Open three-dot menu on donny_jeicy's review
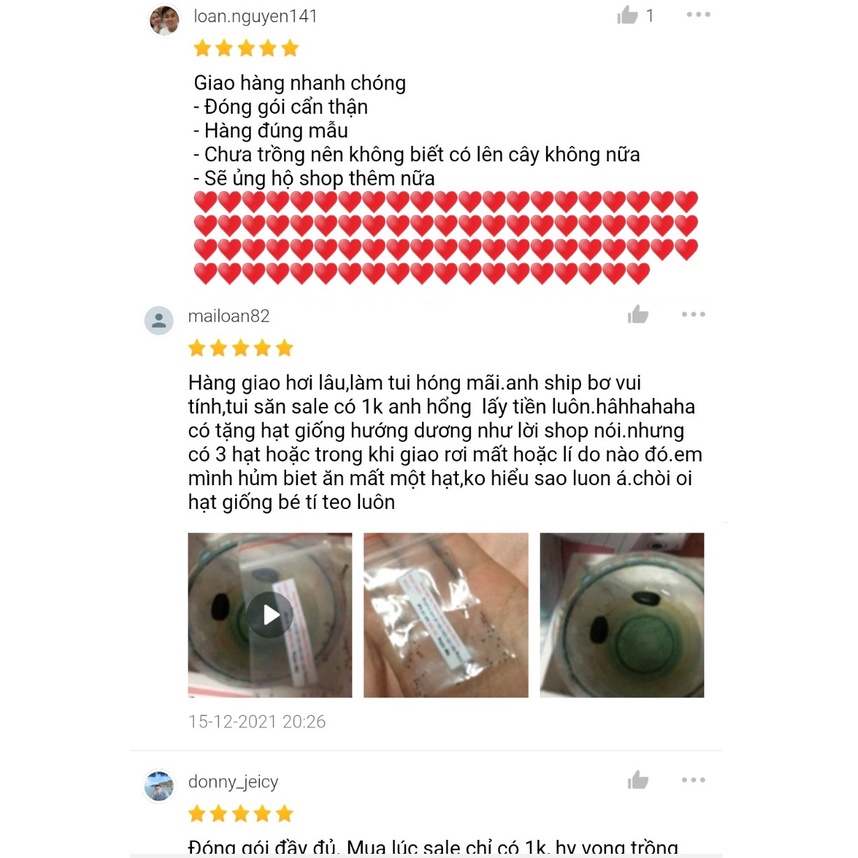The image size is (858, 858). coord(693,780)
